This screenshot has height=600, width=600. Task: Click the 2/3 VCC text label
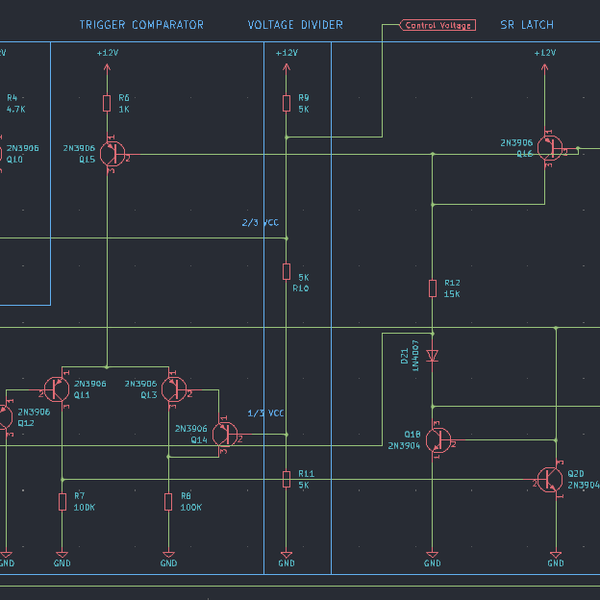260,222
